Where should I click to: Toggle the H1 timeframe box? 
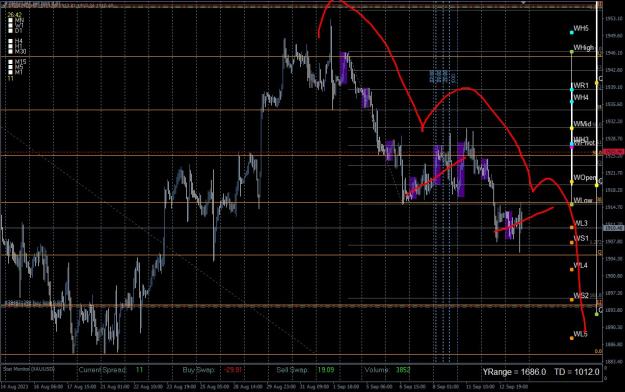[10, 46]
